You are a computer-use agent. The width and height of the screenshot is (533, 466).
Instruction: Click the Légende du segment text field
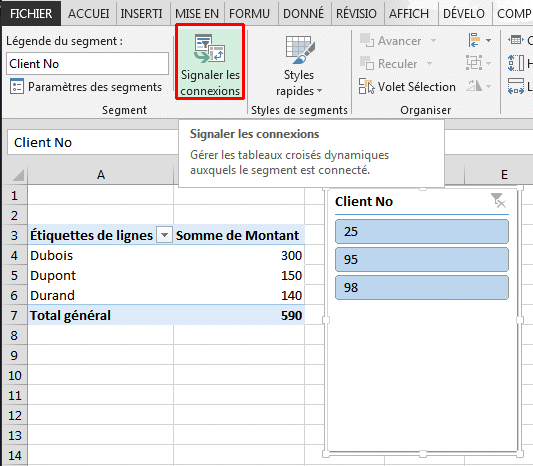(x=87, y=64)
